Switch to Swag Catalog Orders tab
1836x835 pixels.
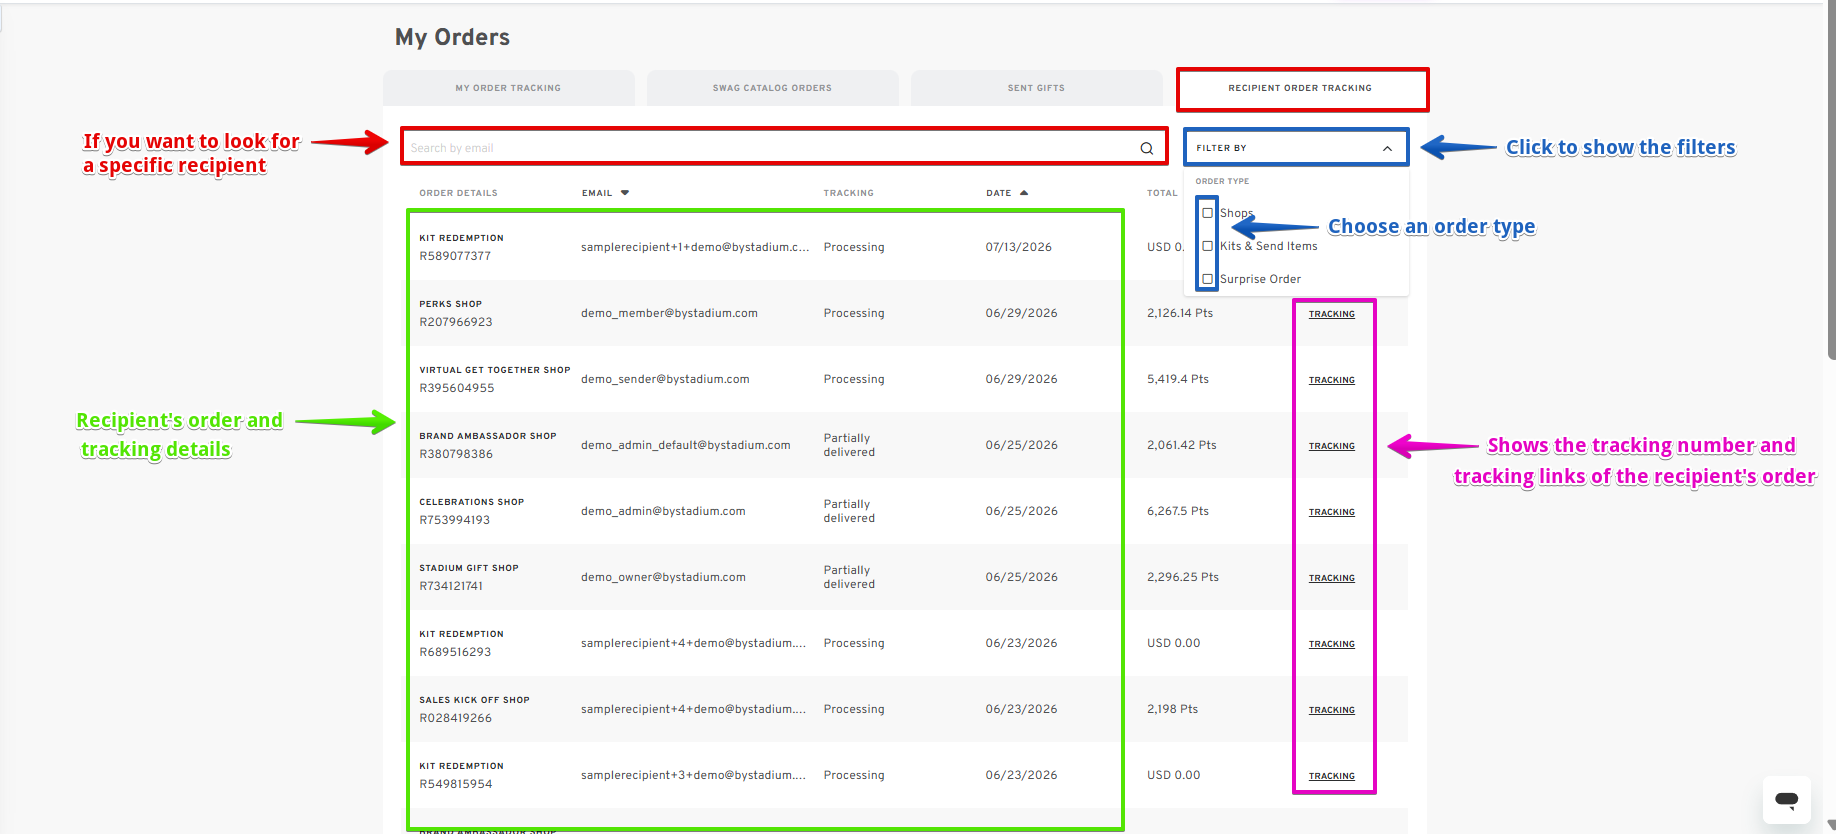tap(772, 88)
